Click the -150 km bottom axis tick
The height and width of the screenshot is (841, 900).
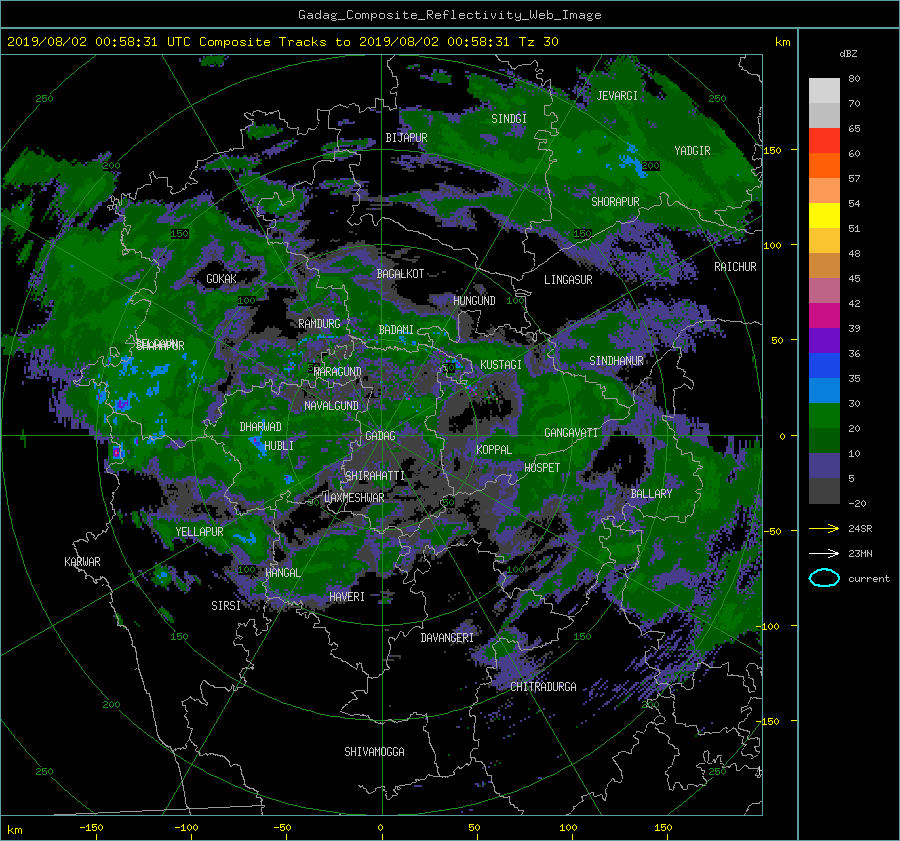(x=91, y=828)
